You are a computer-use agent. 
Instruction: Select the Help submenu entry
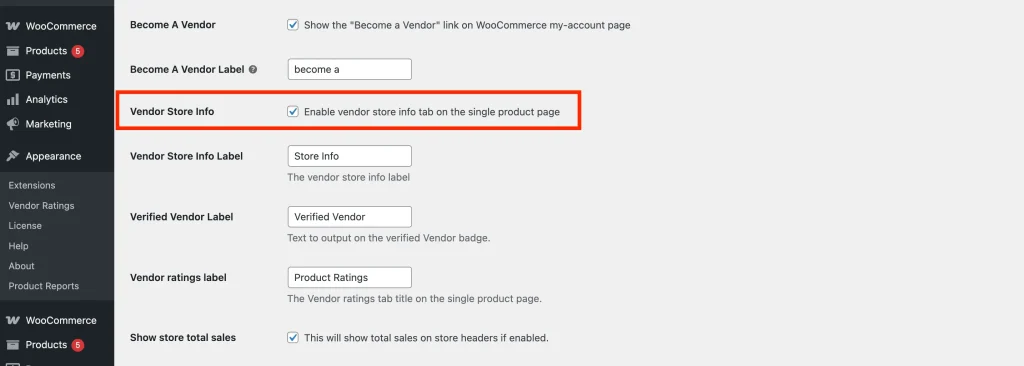[18, 246]
